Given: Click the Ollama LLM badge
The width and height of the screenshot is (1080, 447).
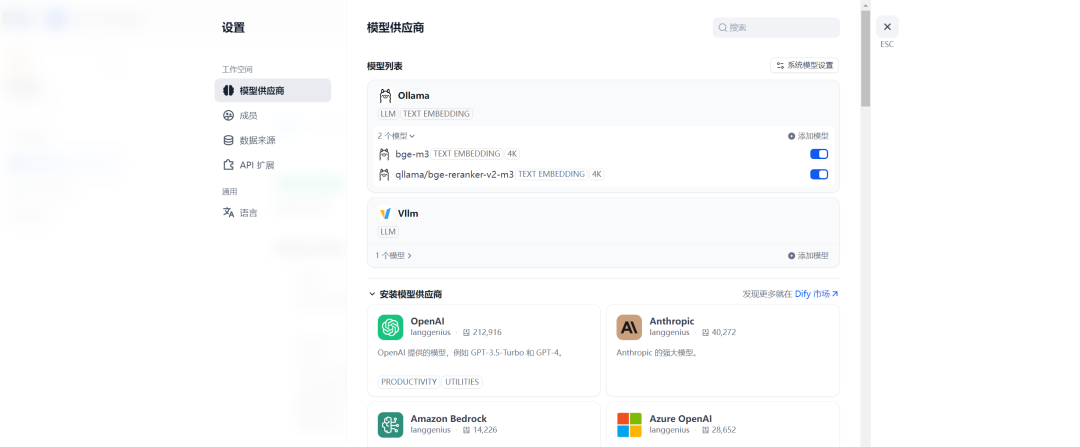Looking at the screenshot, I should pyautogui.click(x=388, y=114).
